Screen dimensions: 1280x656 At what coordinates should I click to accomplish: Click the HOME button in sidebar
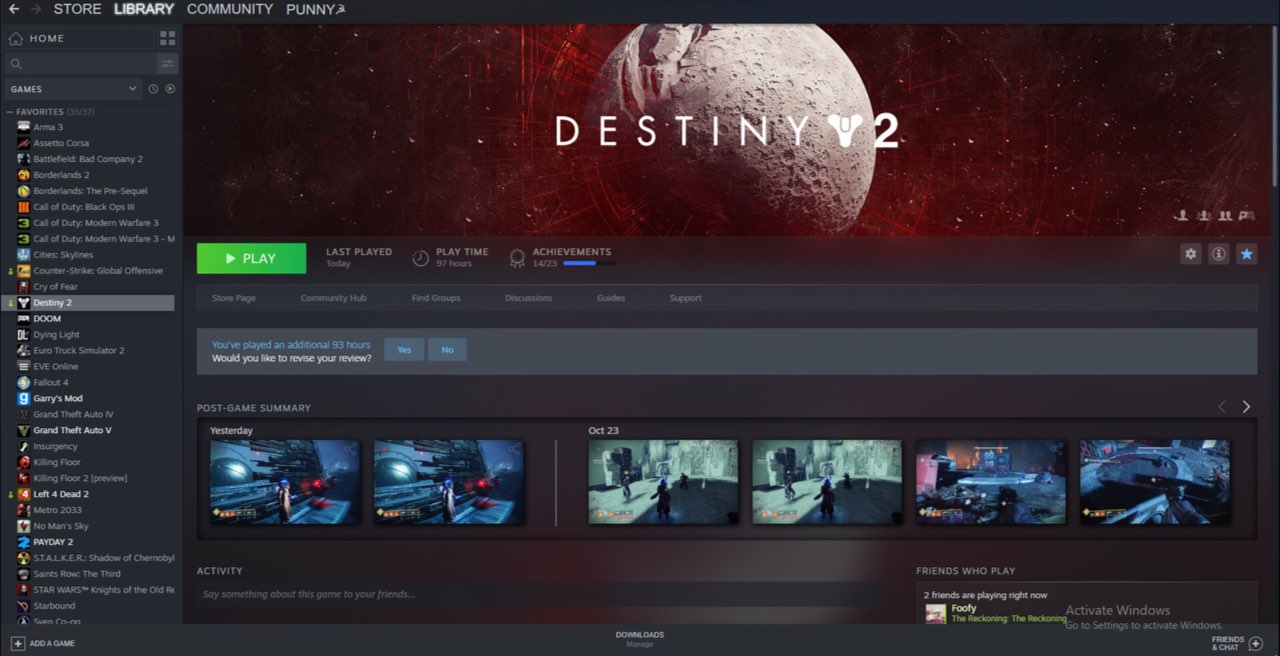click(80, 38)
